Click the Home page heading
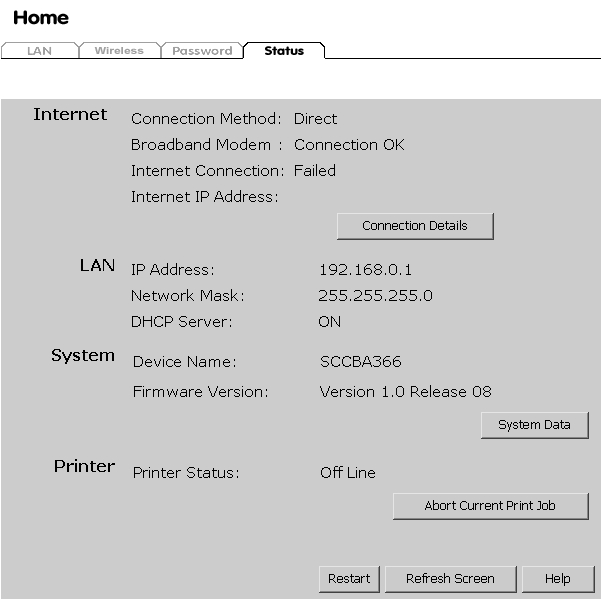Screen dimensions: 601x600 tap(41, 18)
